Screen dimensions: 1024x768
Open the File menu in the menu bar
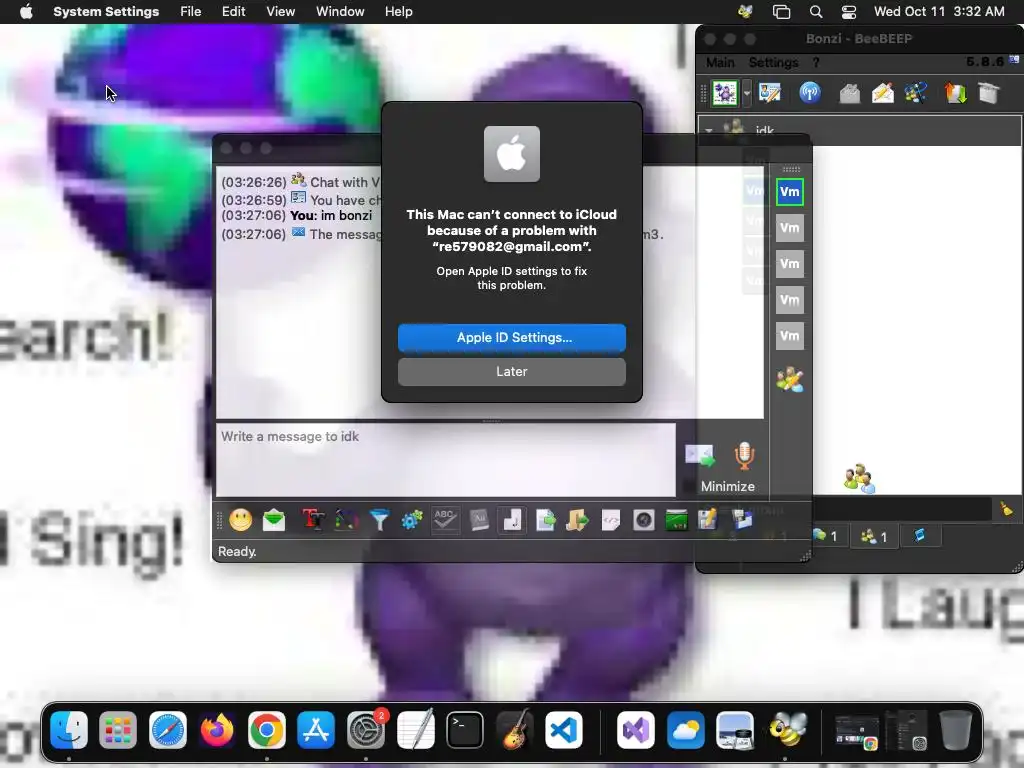point(191,12)
